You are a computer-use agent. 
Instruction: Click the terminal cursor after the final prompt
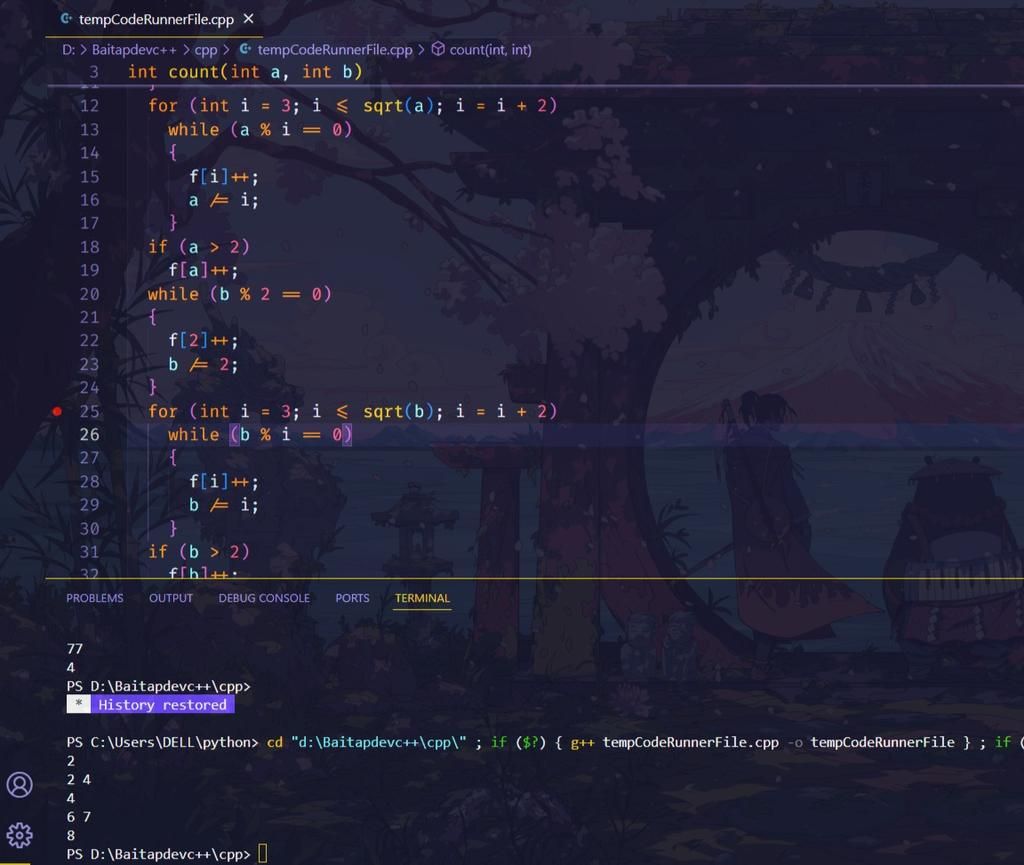263,853
